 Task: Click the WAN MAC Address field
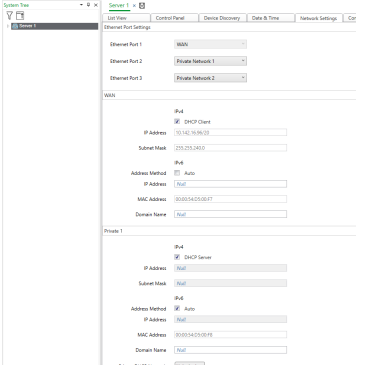[230, 199]
